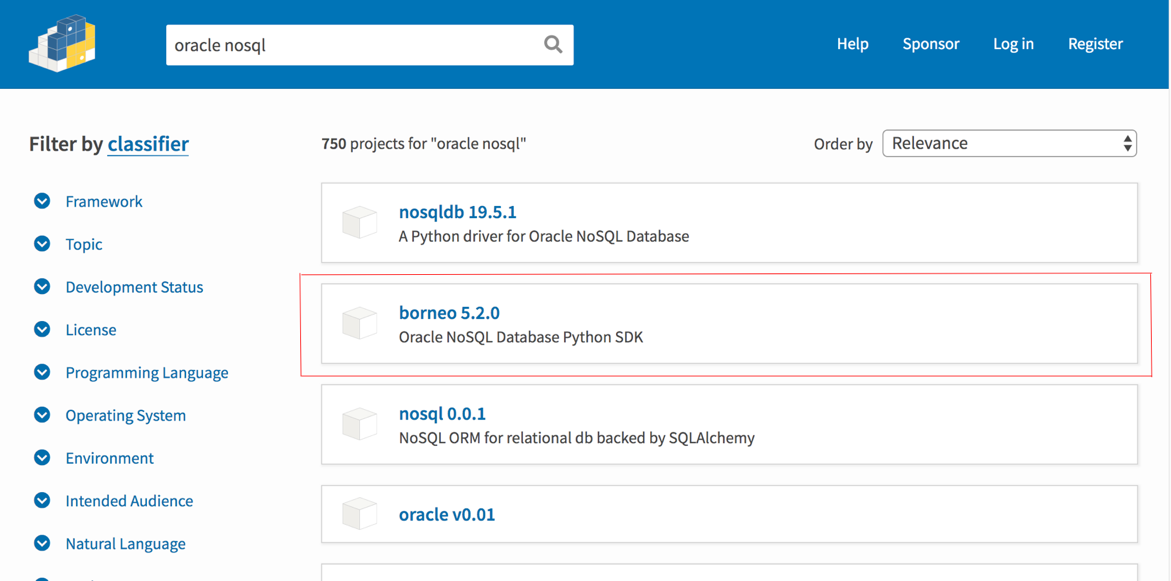Open the Order by Relevance dropdown
Screen dimensions: 1171x581
[1009, 143]
